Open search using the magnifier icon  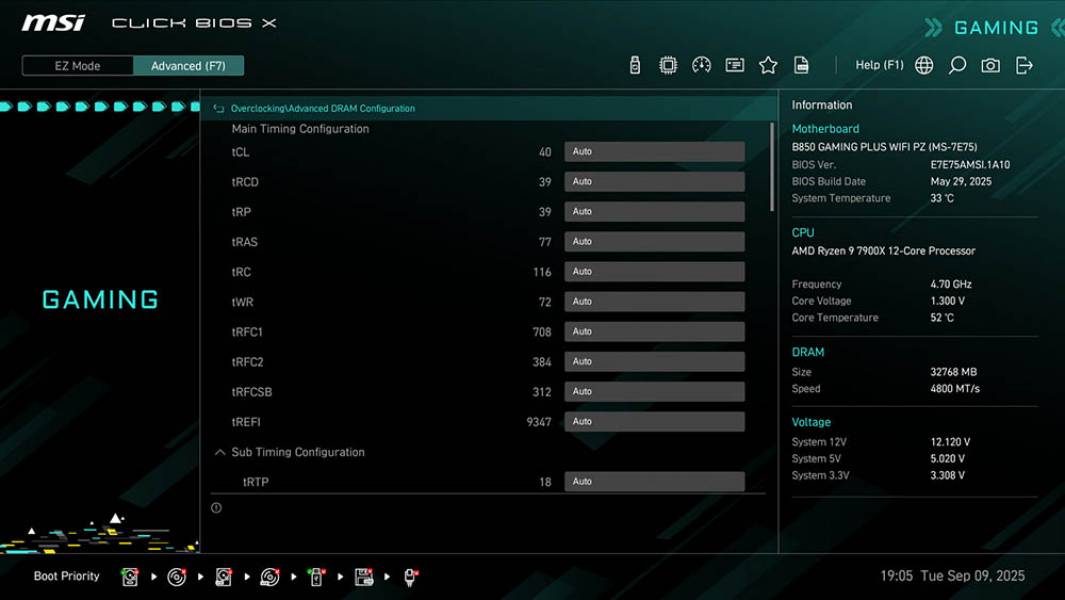956,64
